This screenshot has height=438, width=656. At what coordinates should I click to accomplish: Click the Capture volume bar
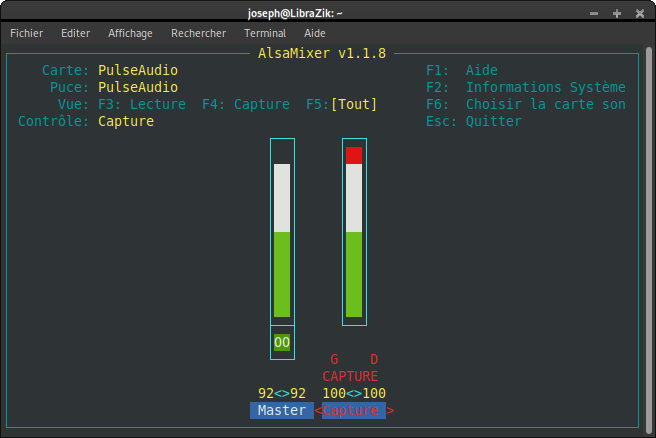[354, 232]
